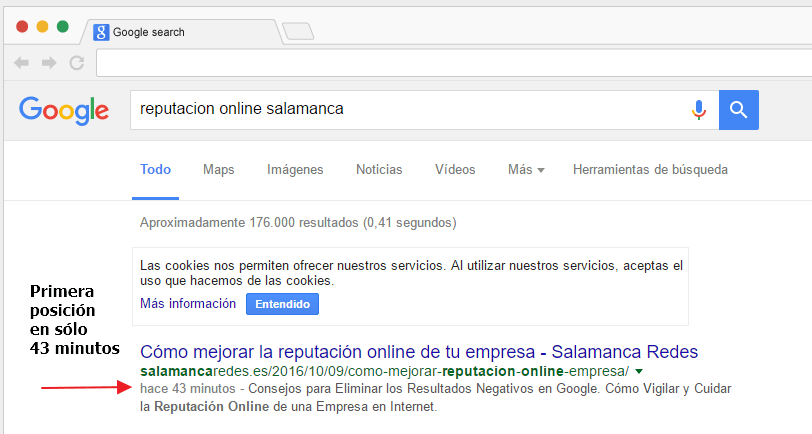Viewport: 812px width, 434px height.
Task: Open the Cómo mejorar la reputación online result
Action: [x=419, y=352]
